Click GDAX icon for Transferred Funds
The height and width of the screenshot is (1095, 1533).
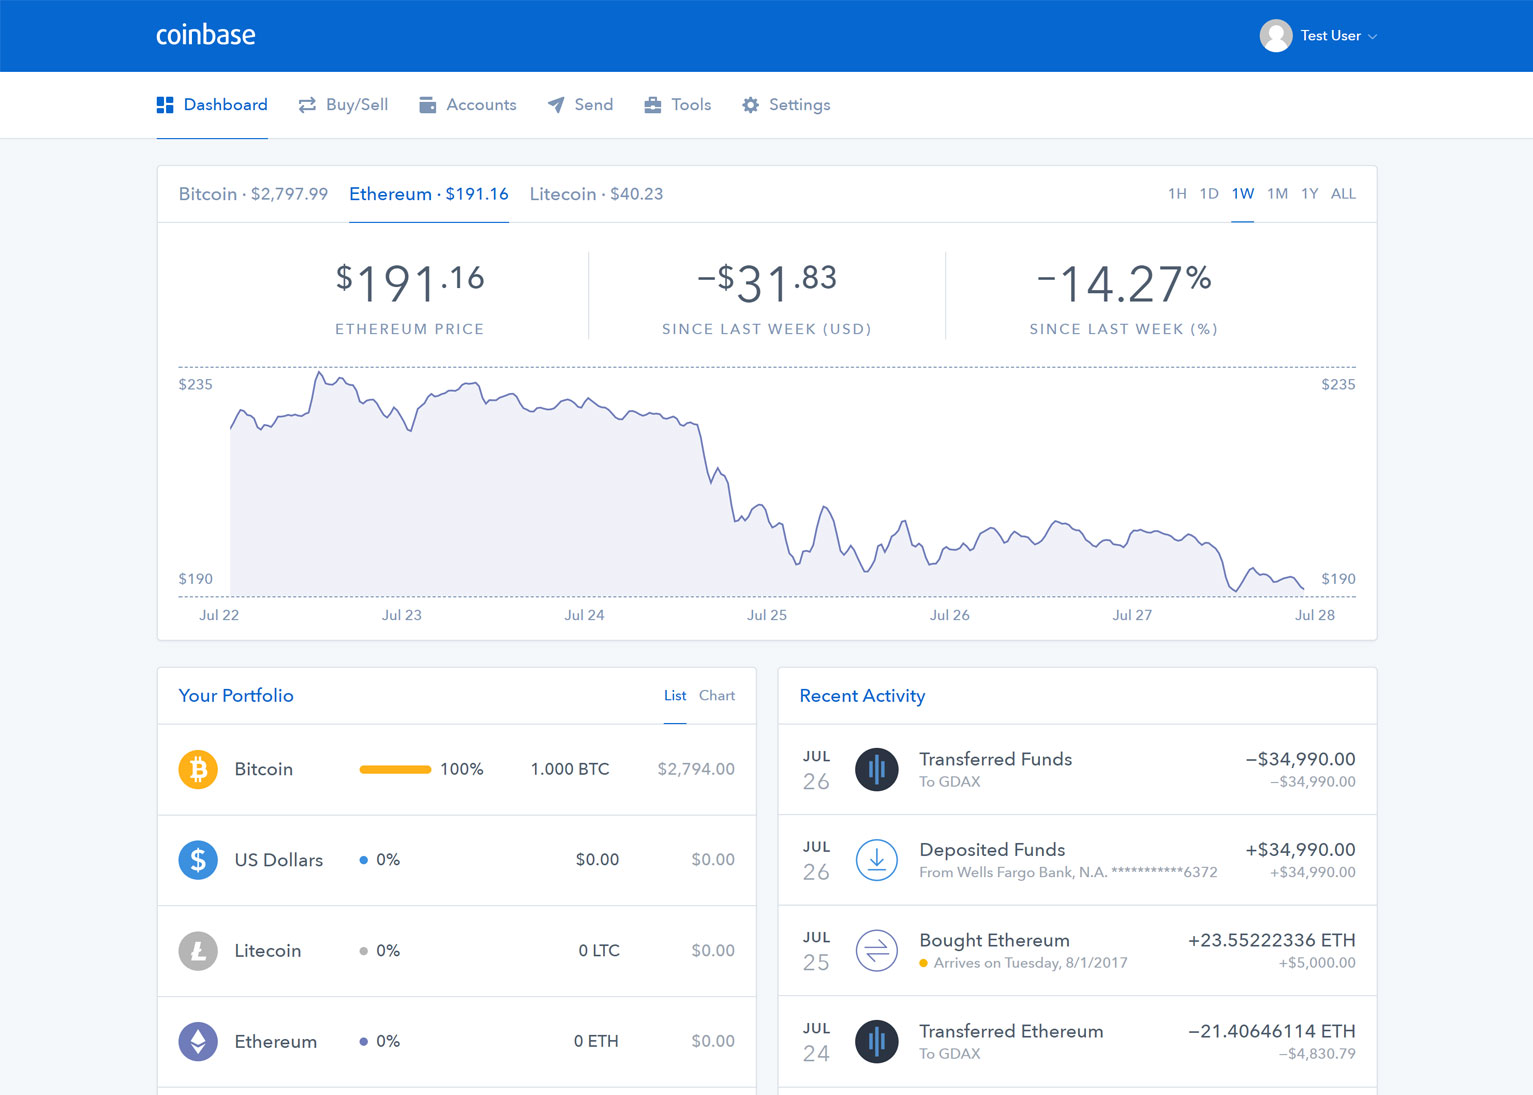click(877, 769)
